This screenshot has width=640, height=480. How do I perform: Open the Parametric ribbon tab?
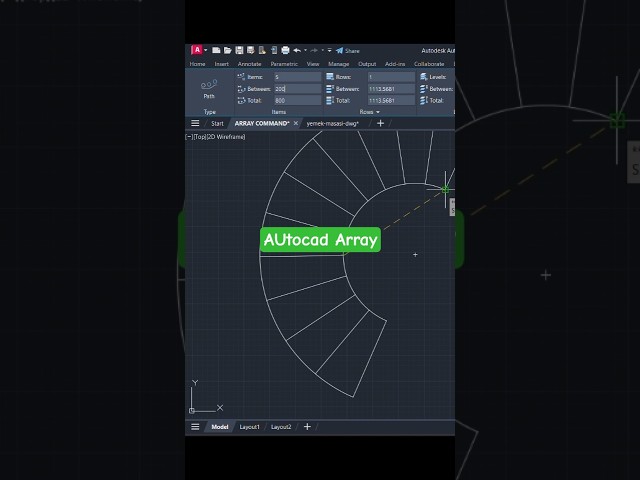pos(284,64)
